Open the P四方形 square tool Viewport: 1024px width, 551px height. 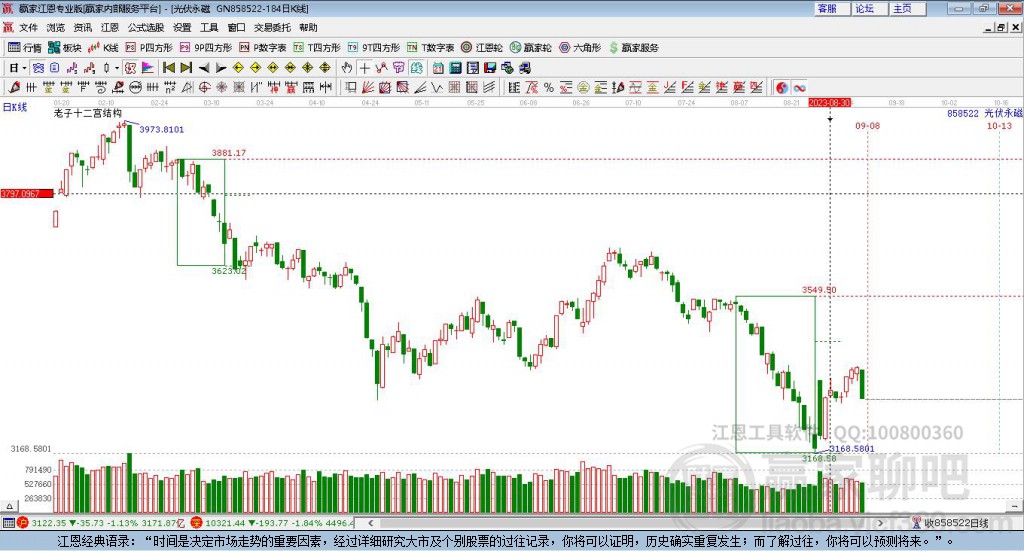pos(148,48)
